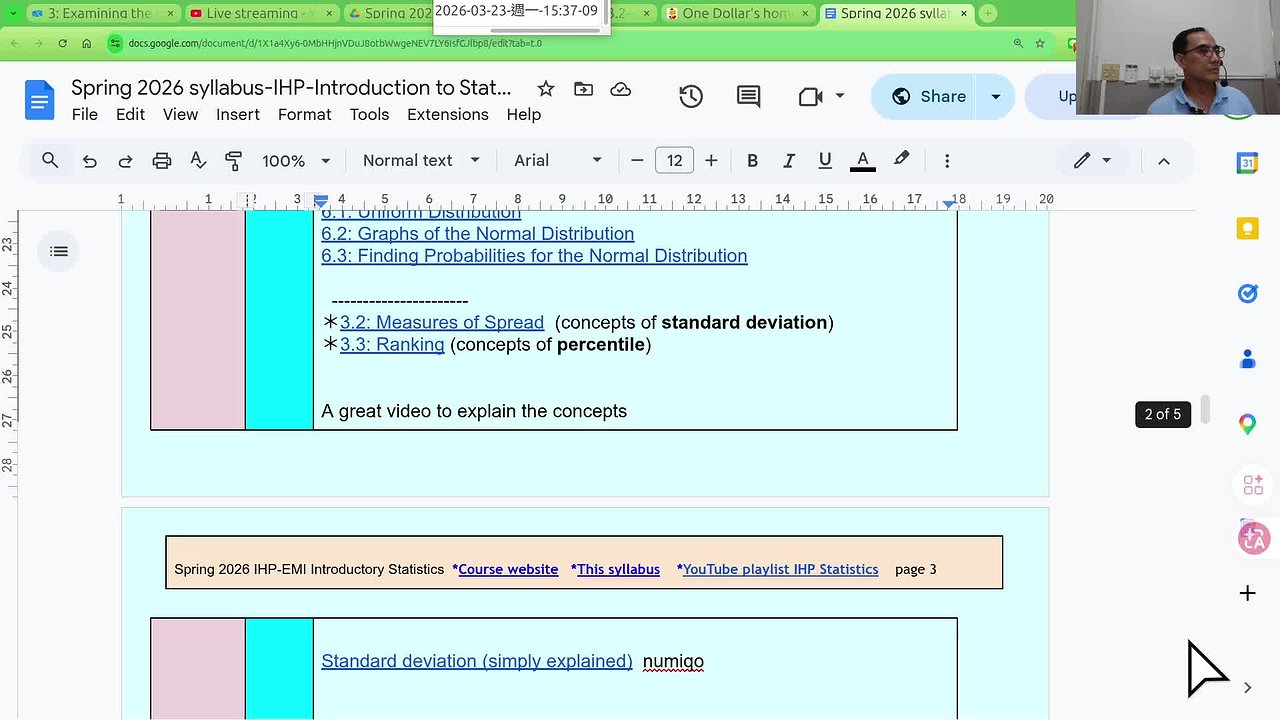Open the File menu
This screenshot has width=1280, height=720.
[85, 114]
